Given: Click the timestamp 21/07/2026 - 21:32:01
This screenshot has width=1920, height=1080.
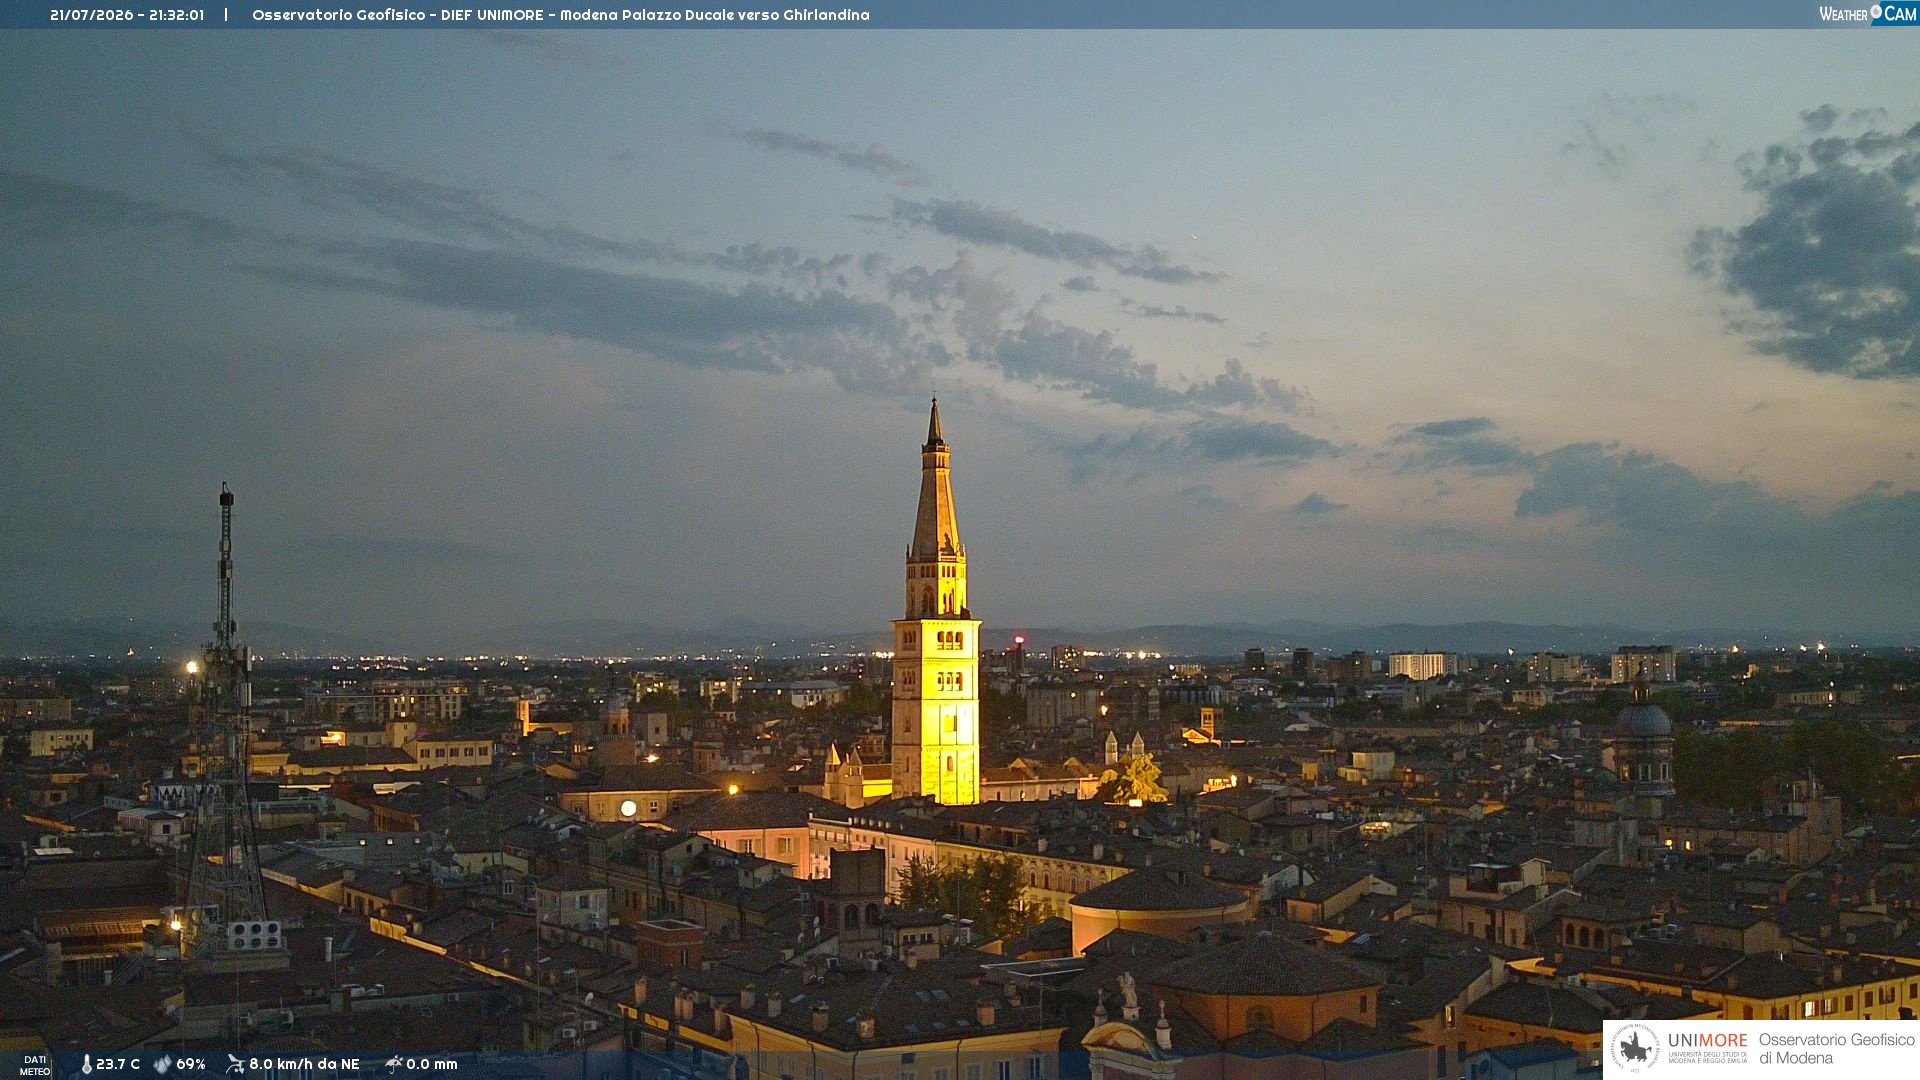Looking at the screenshot, I should 127,15.
